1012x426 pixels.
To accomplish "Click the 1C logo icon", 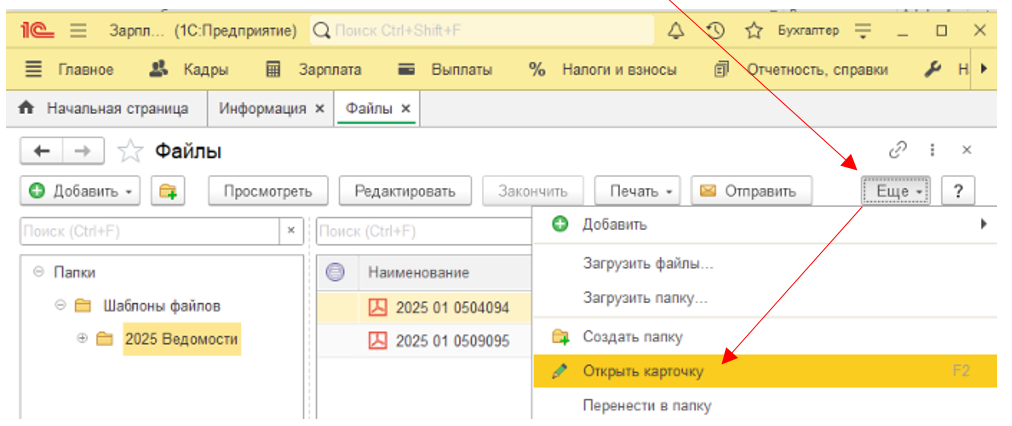I will click(37, 30).
